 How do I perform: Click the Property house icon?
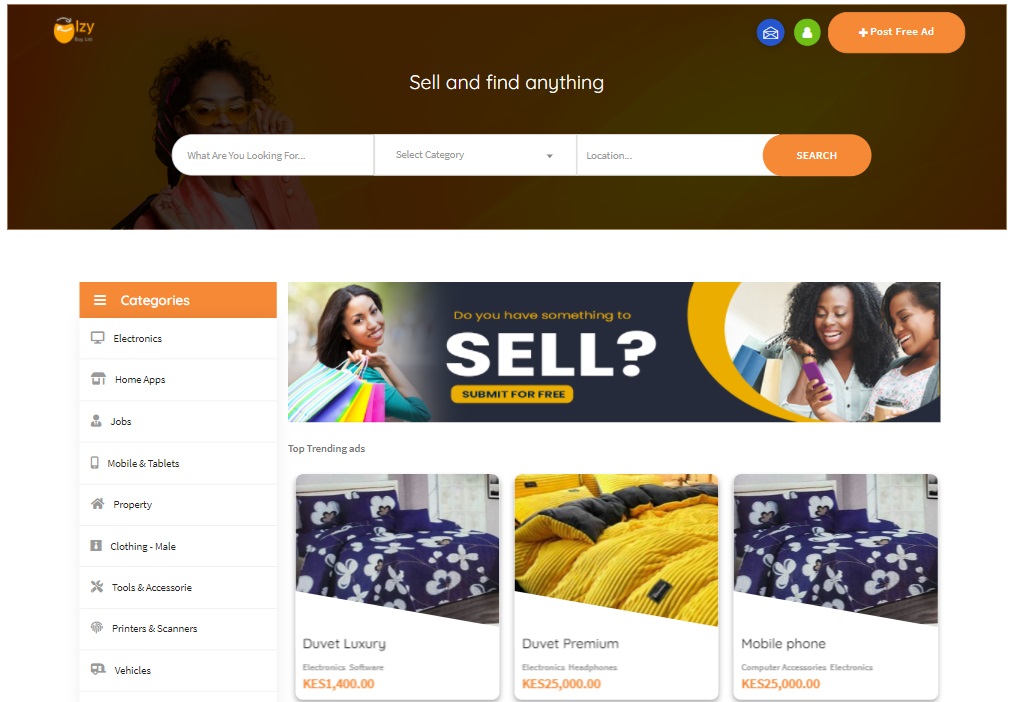click(x=98, y=504)
